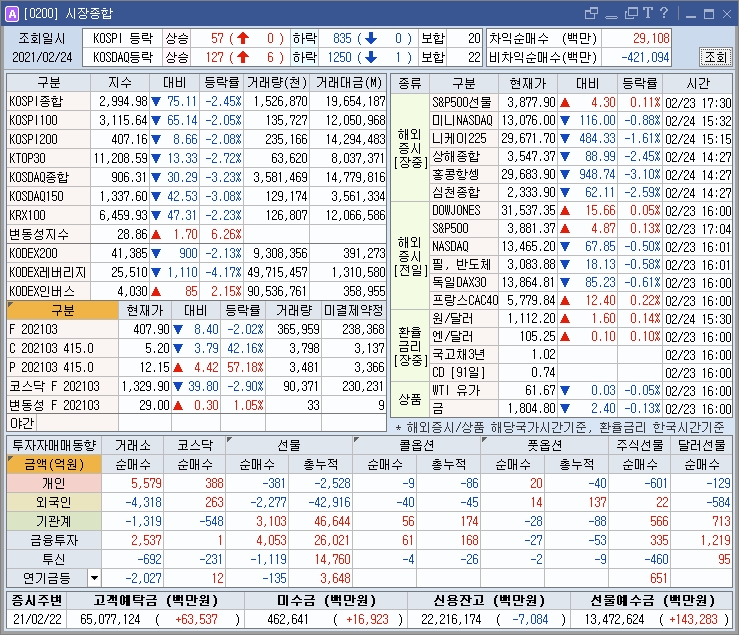Viewport: 739px width, 635px height.
Task: Click the underscore shrink icon in title bar
Action: coord(611,17)
